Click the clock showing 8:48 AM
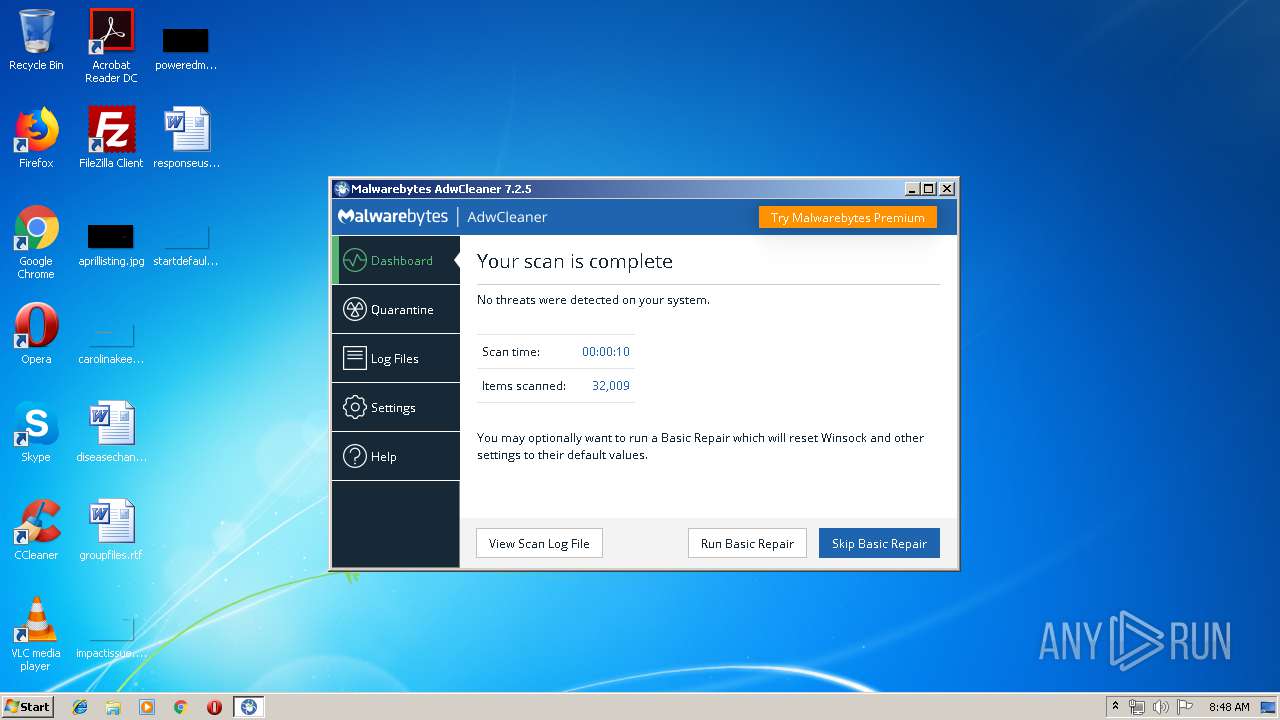 click(1229, 707)
